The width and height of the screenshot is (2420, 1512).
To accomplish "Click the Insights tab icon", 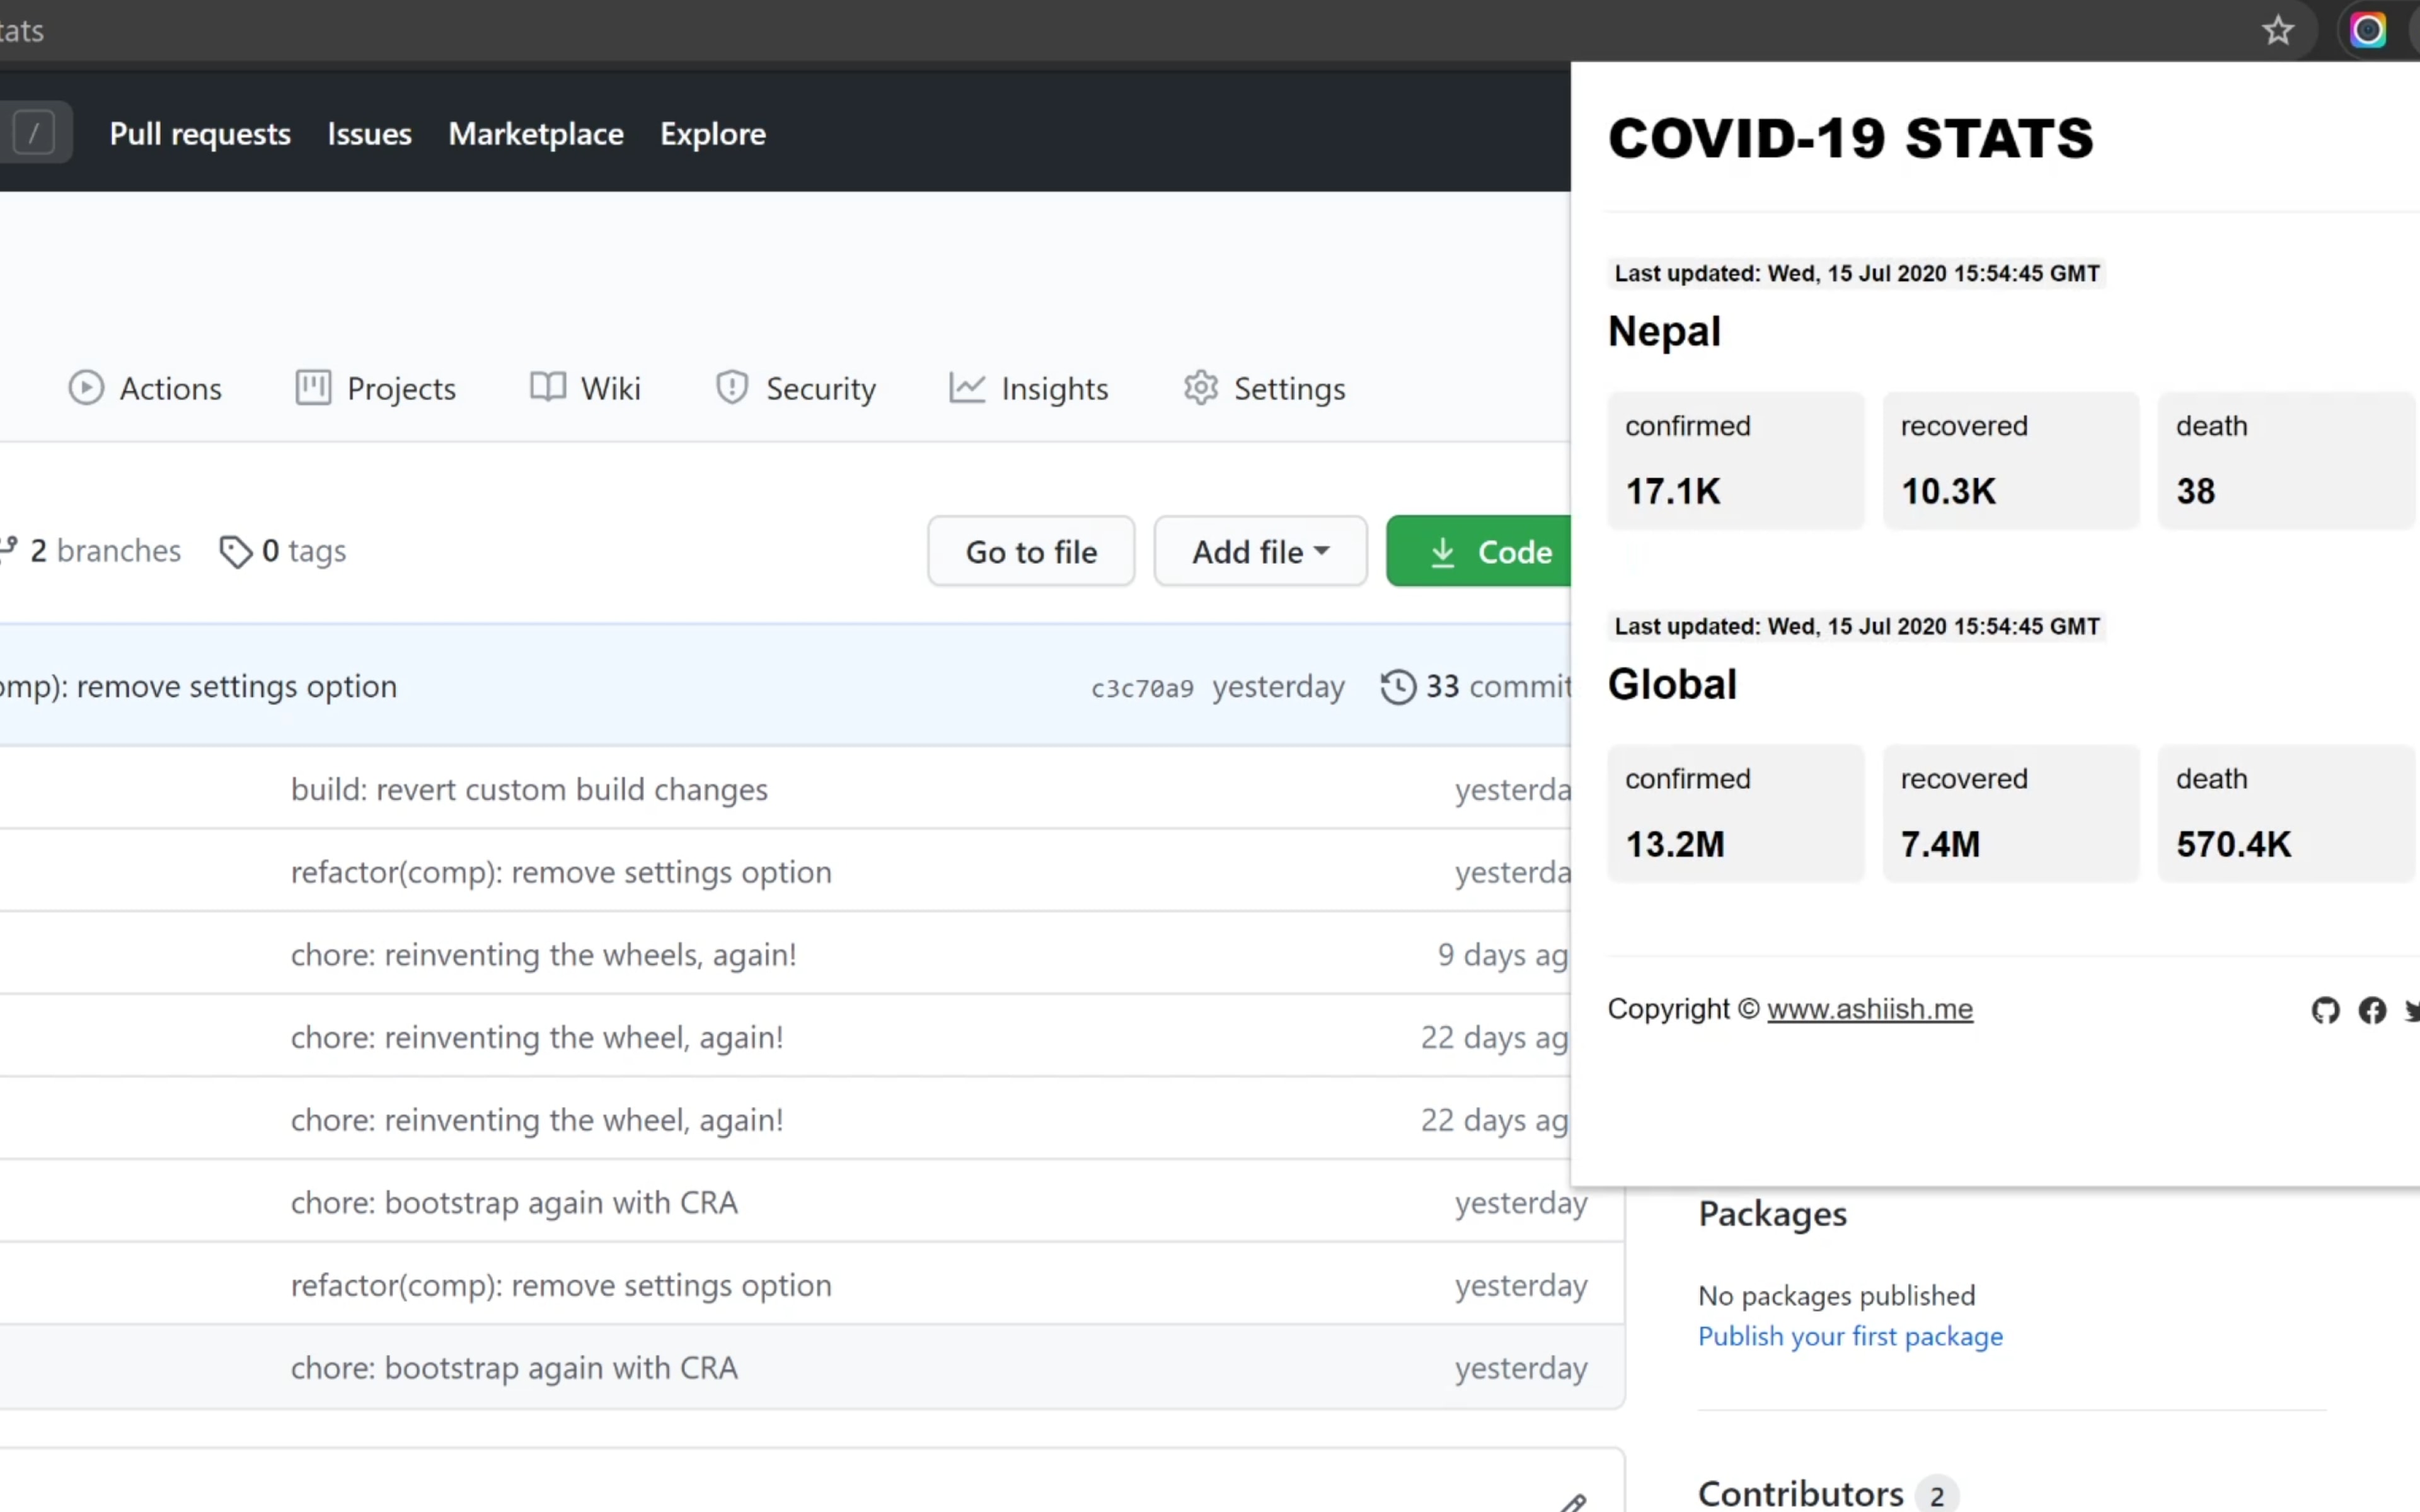I will click(967, 387).
